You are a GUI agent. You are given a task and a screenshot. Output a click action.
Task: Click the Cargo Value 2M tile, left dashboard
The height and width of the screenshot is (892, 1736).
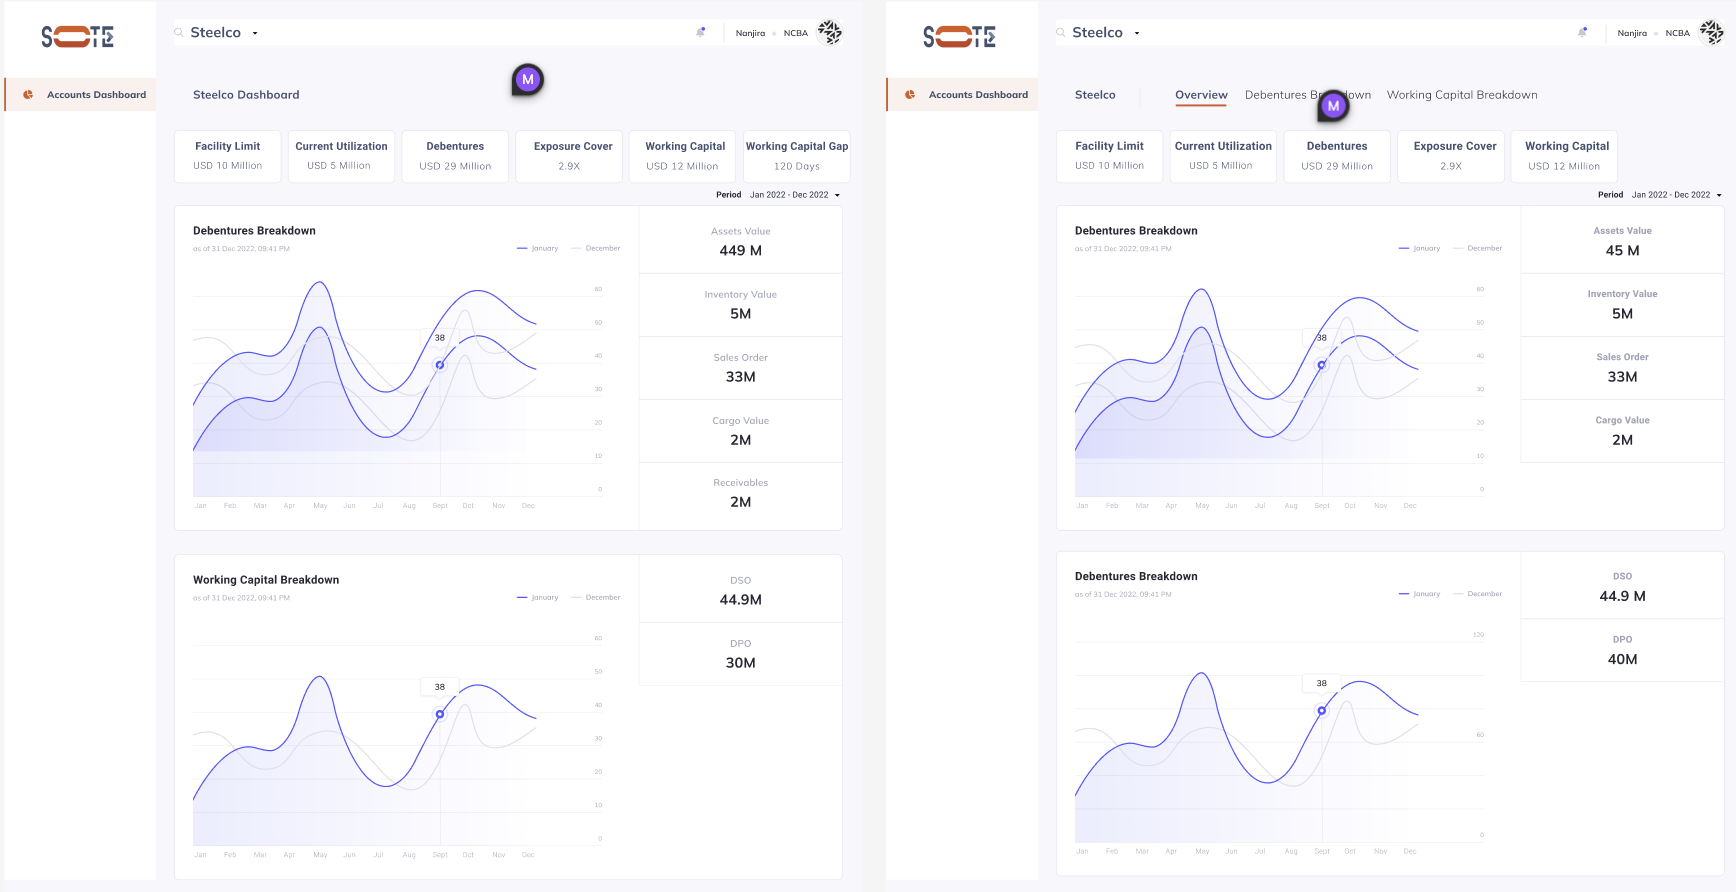(740, 431)
